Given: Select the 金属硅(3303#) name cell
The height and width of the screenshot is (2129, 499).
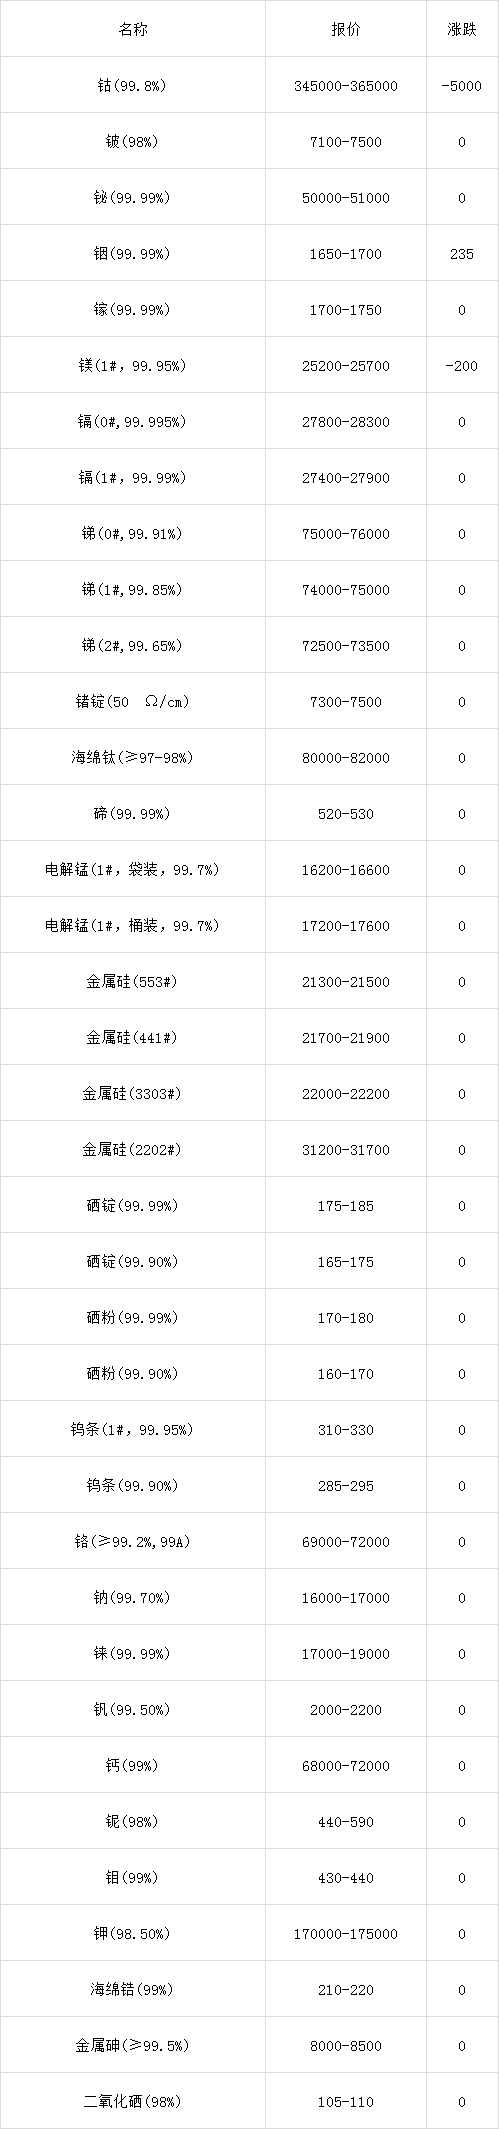Looking at the screenshot, I should coord(133,1093).
